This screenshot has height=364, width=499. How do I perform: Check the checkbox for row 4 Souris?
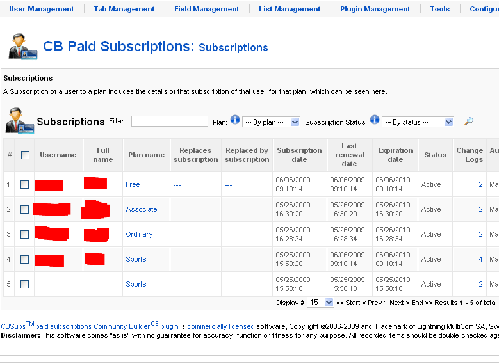point(24,259)
